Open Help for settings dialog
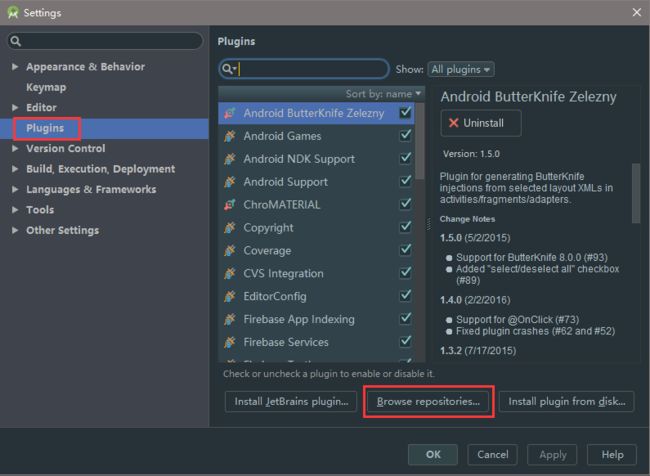 [612, 454]
